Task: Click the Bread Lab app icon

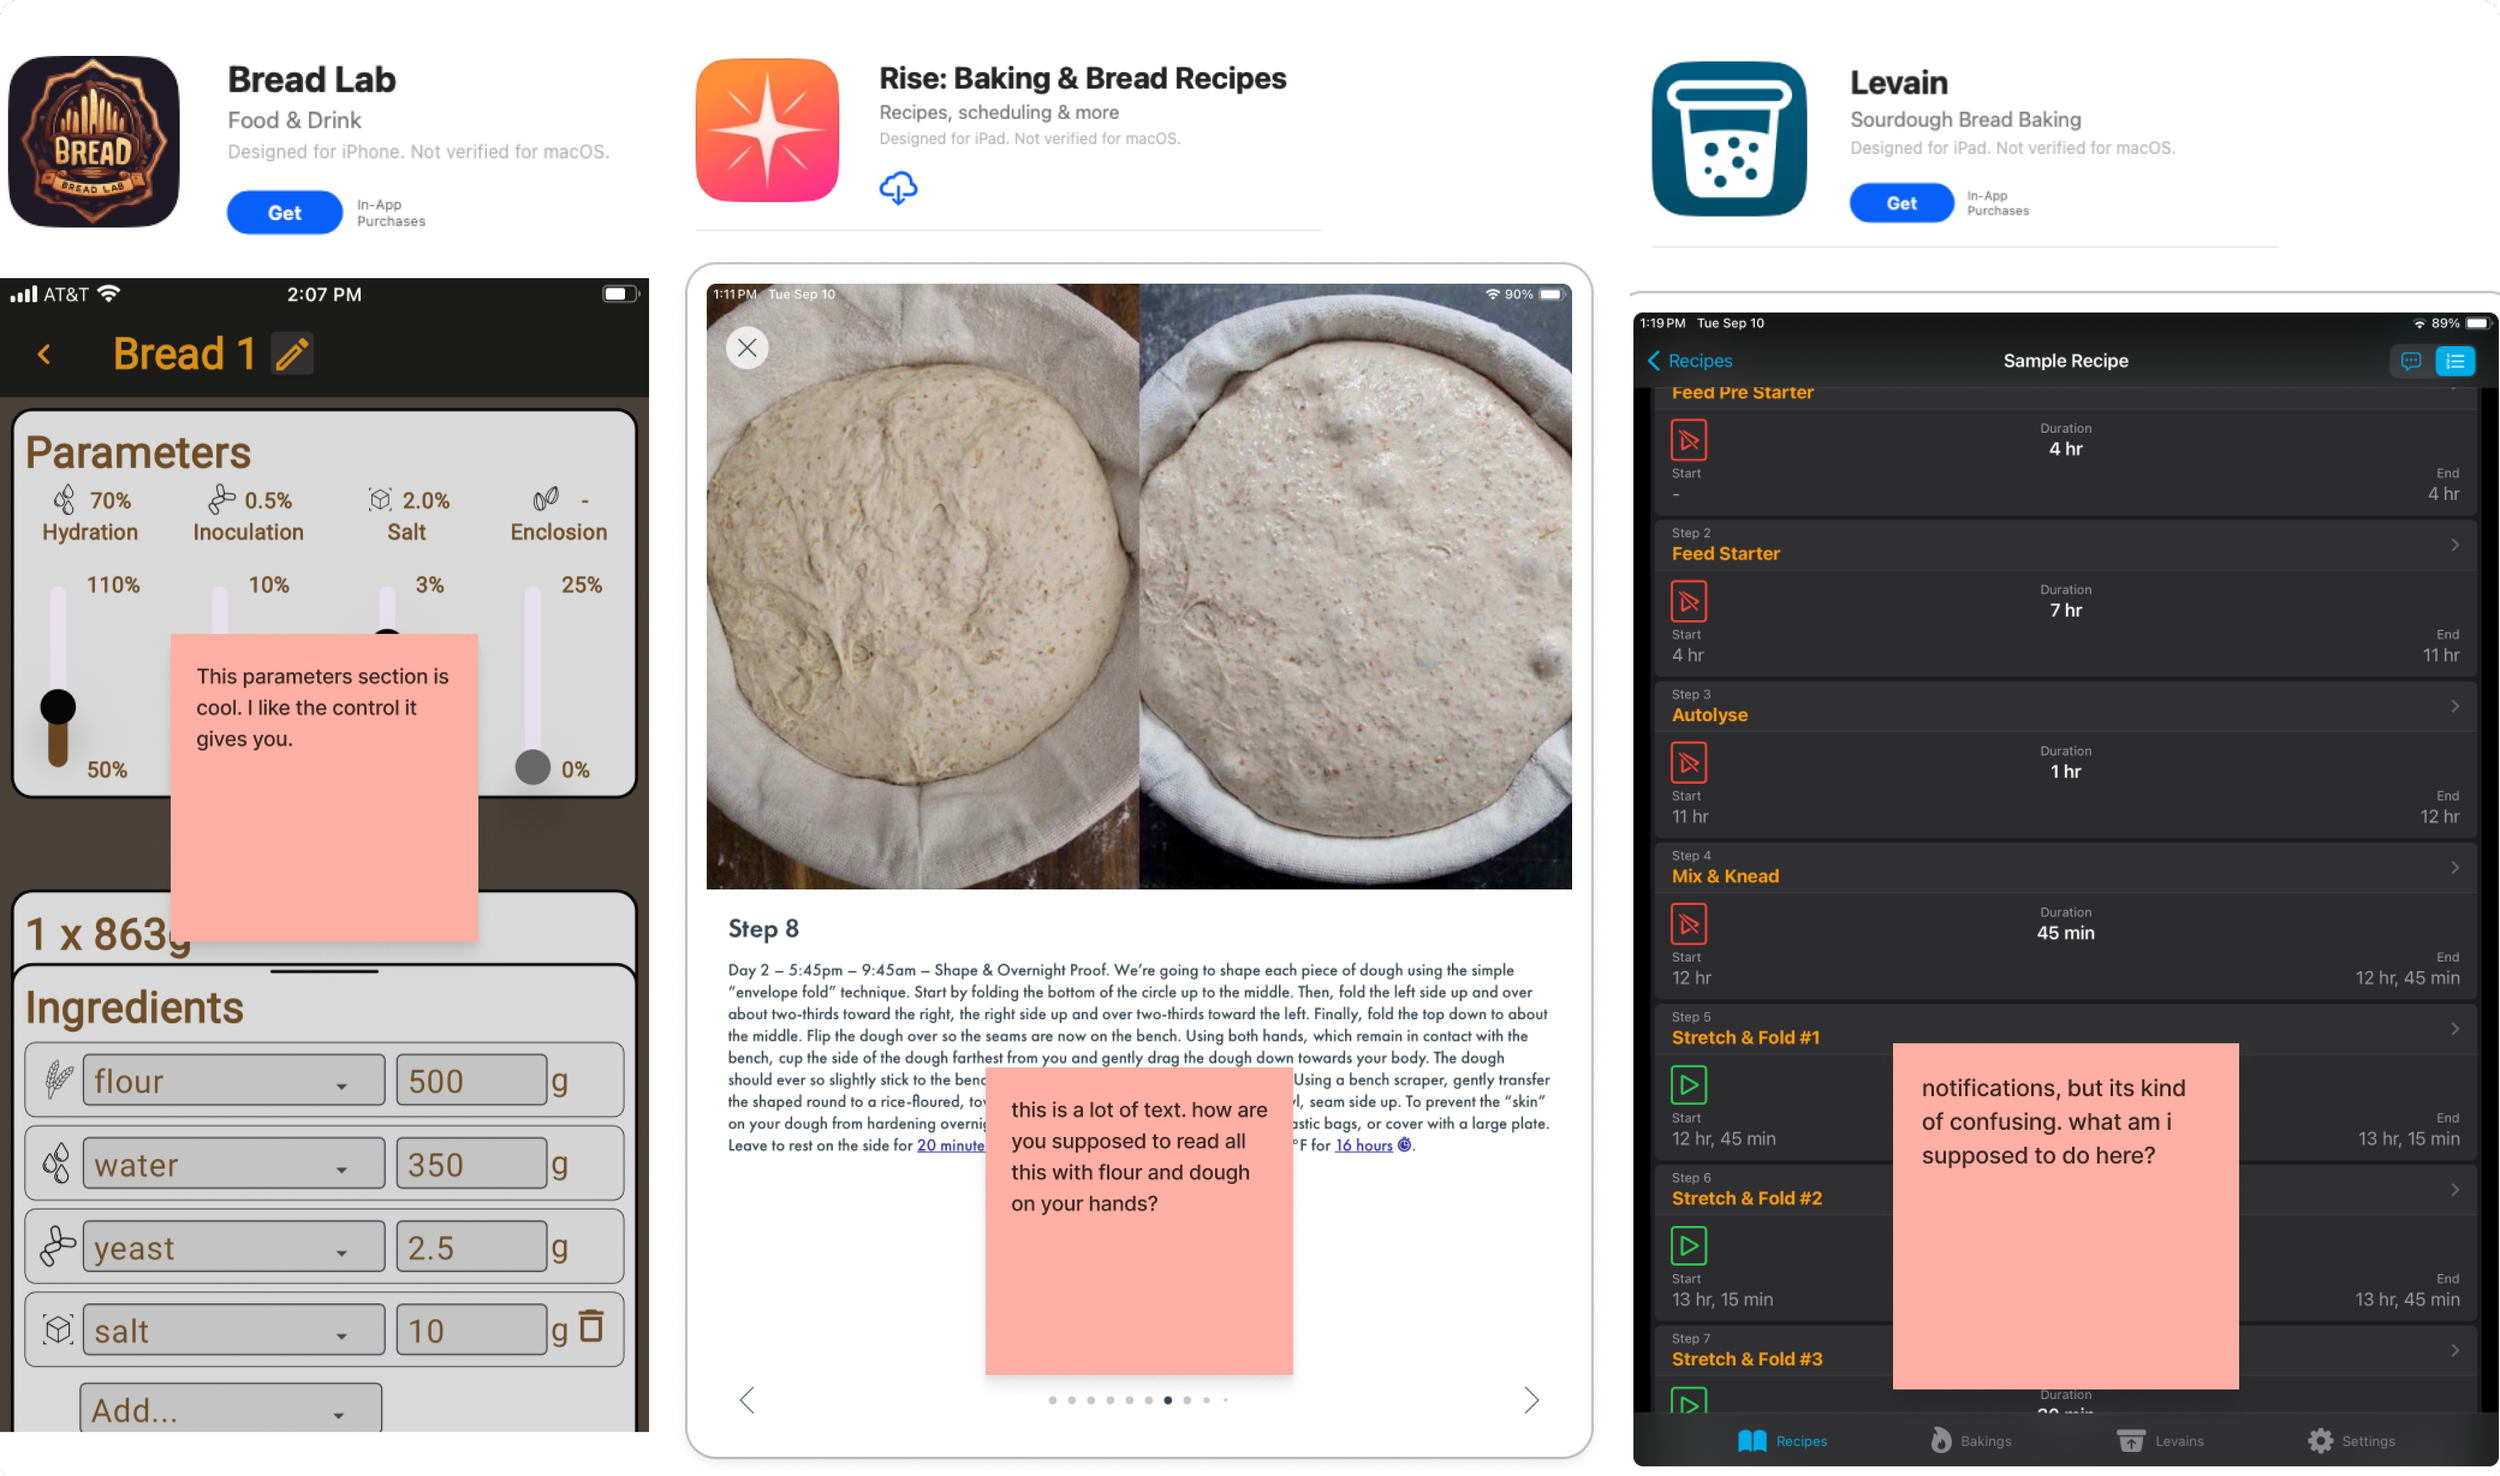Action: [x=94, y=141]
